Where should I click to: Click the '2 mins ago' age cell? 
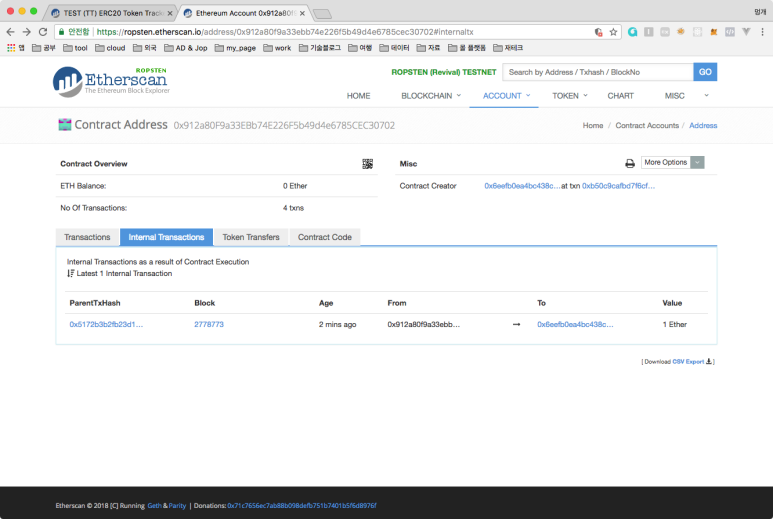click(x=337, y=324)
